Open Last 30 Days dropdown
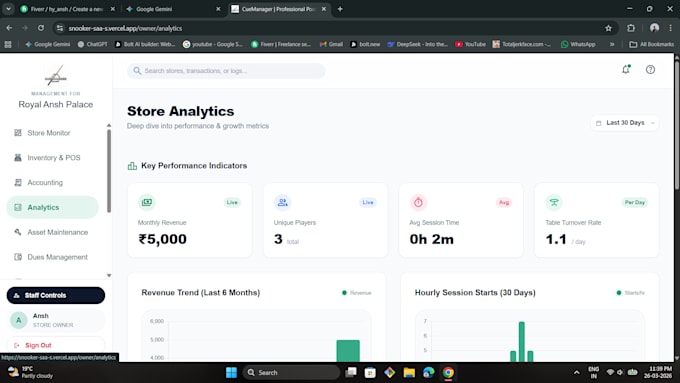The width and height of the screenshot is (680, 383). (x=624, y=123)
